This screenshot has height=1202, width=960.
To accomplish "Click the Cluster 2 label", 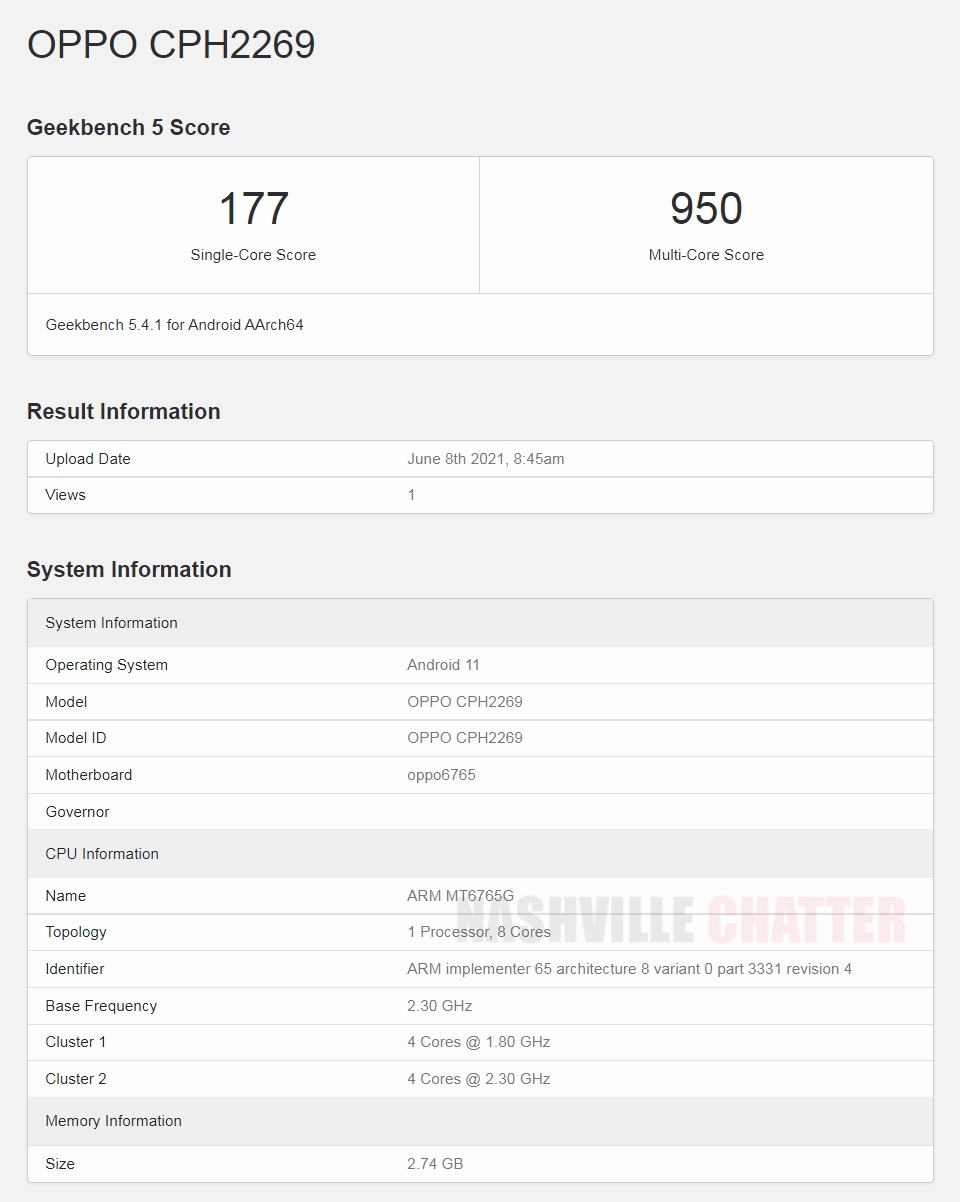I will coord(76,1079).
